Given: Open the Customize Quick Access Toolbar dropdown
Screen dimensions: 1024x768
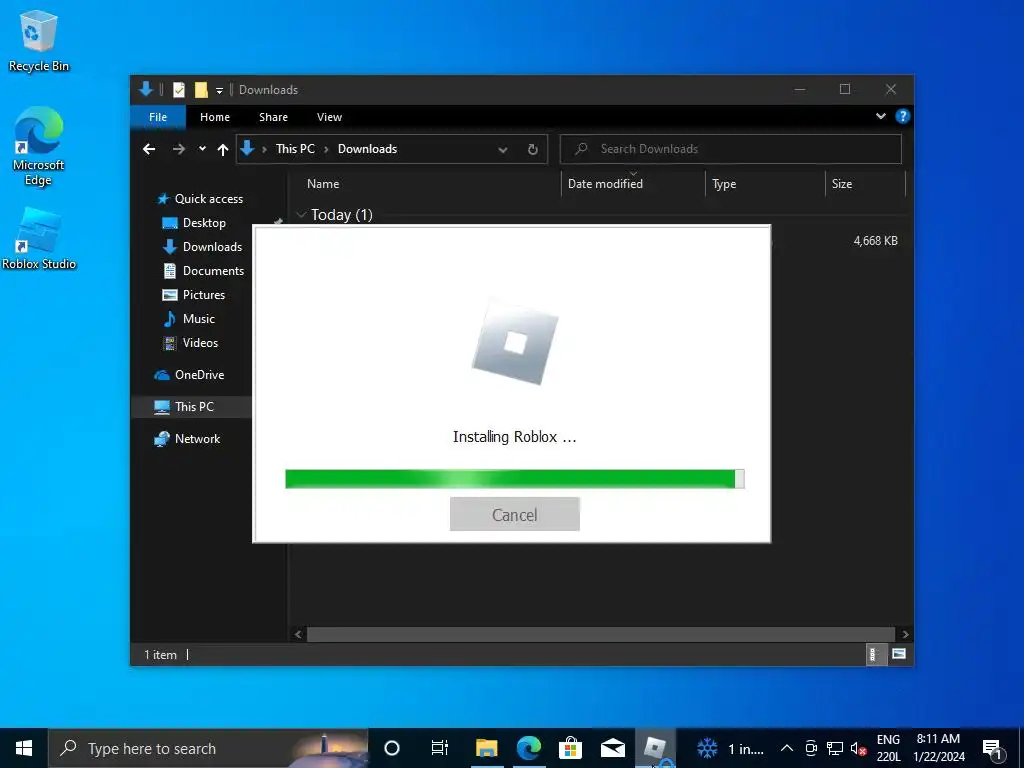Looking at the screenshot, I should 219,90.
